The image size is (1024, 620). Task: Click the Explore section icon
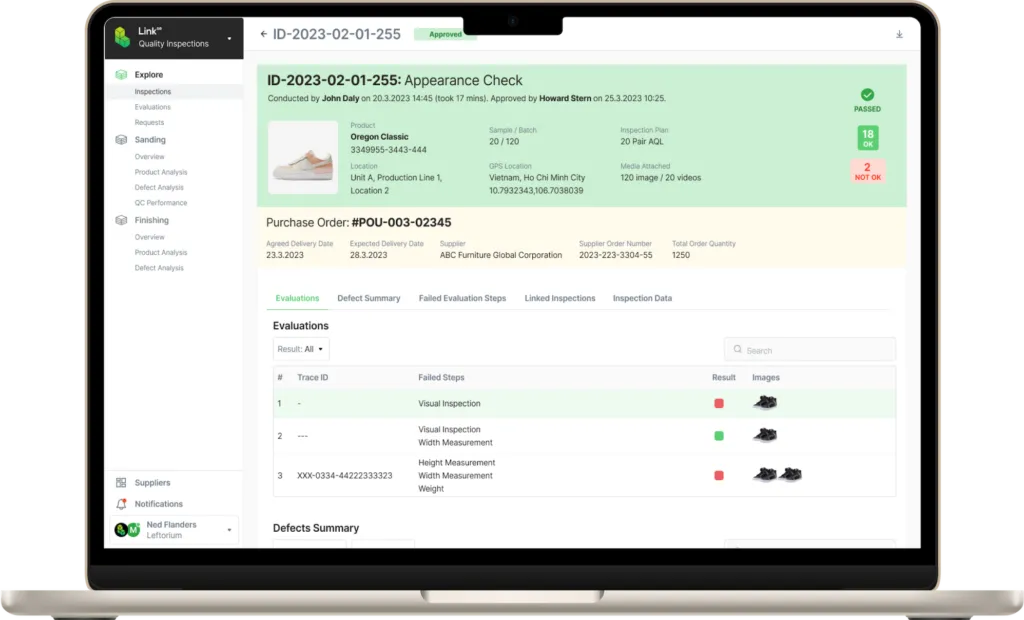point(121,74)
